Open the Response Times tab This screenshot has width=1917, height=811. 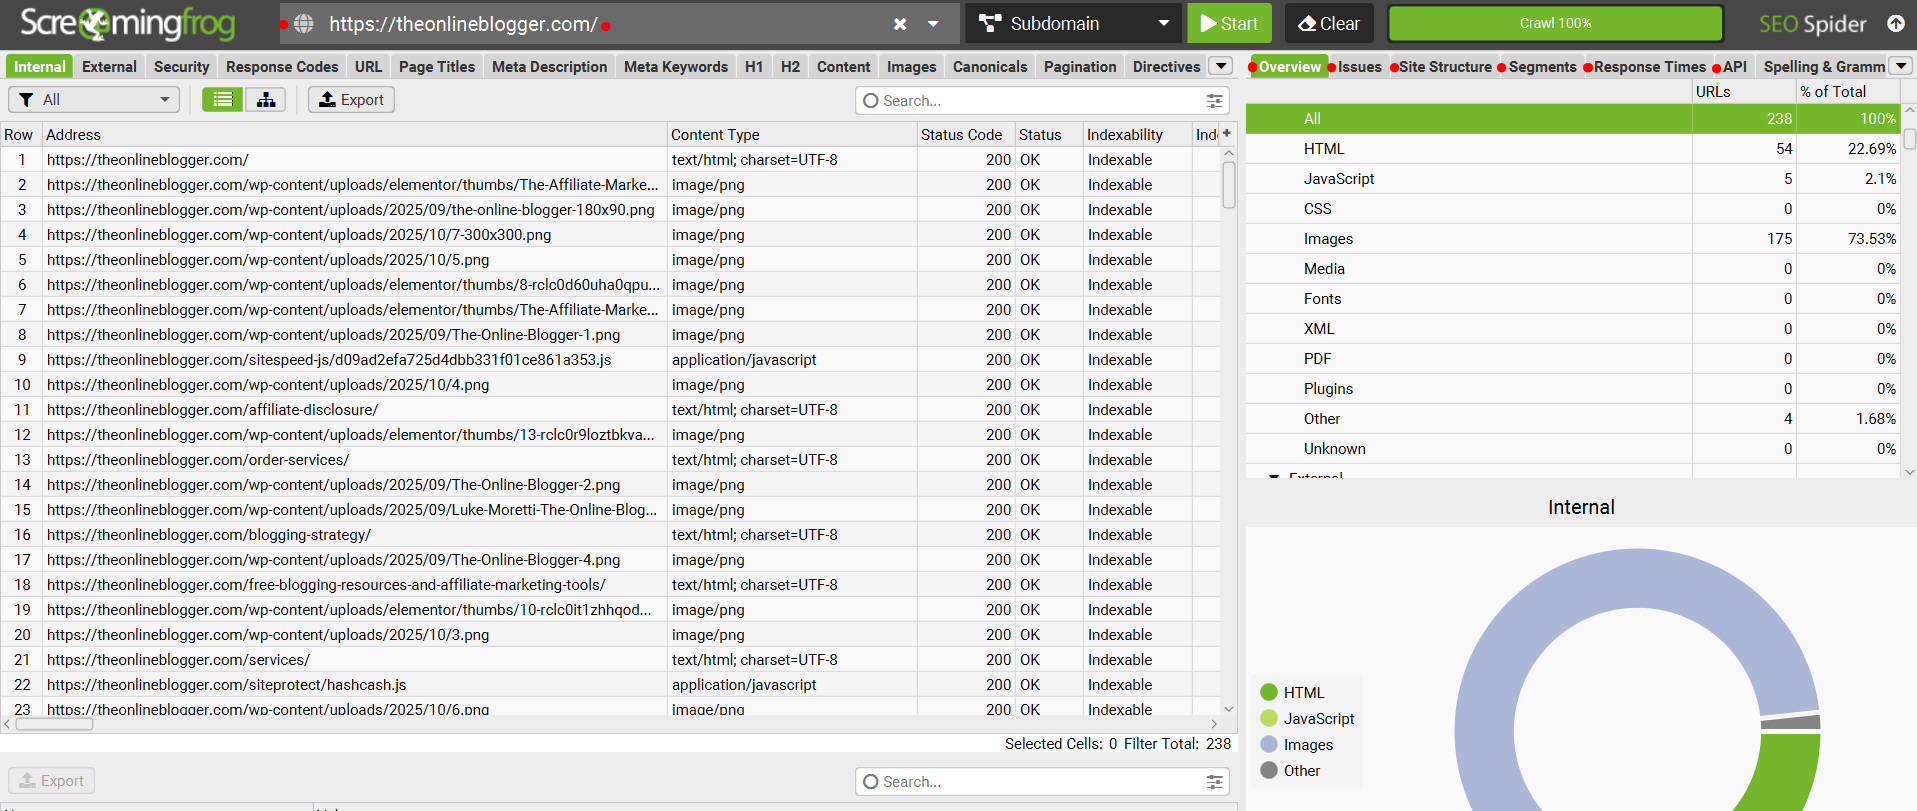click(x=1650, y=66)
